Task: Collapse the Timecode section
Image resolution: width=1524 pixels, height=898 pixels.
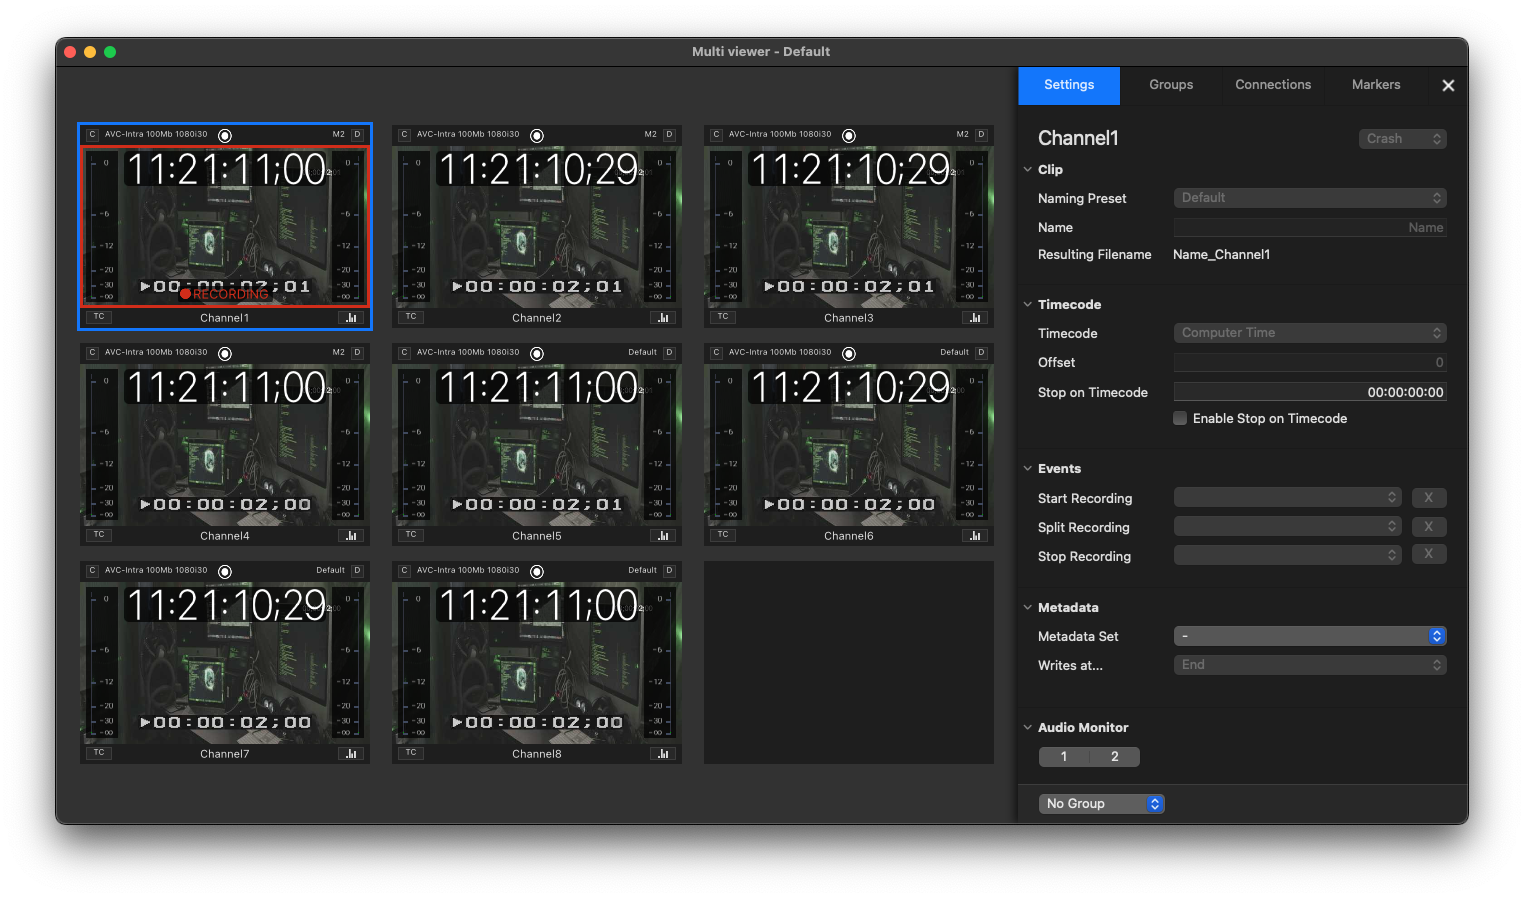Action: point(1027,304)
